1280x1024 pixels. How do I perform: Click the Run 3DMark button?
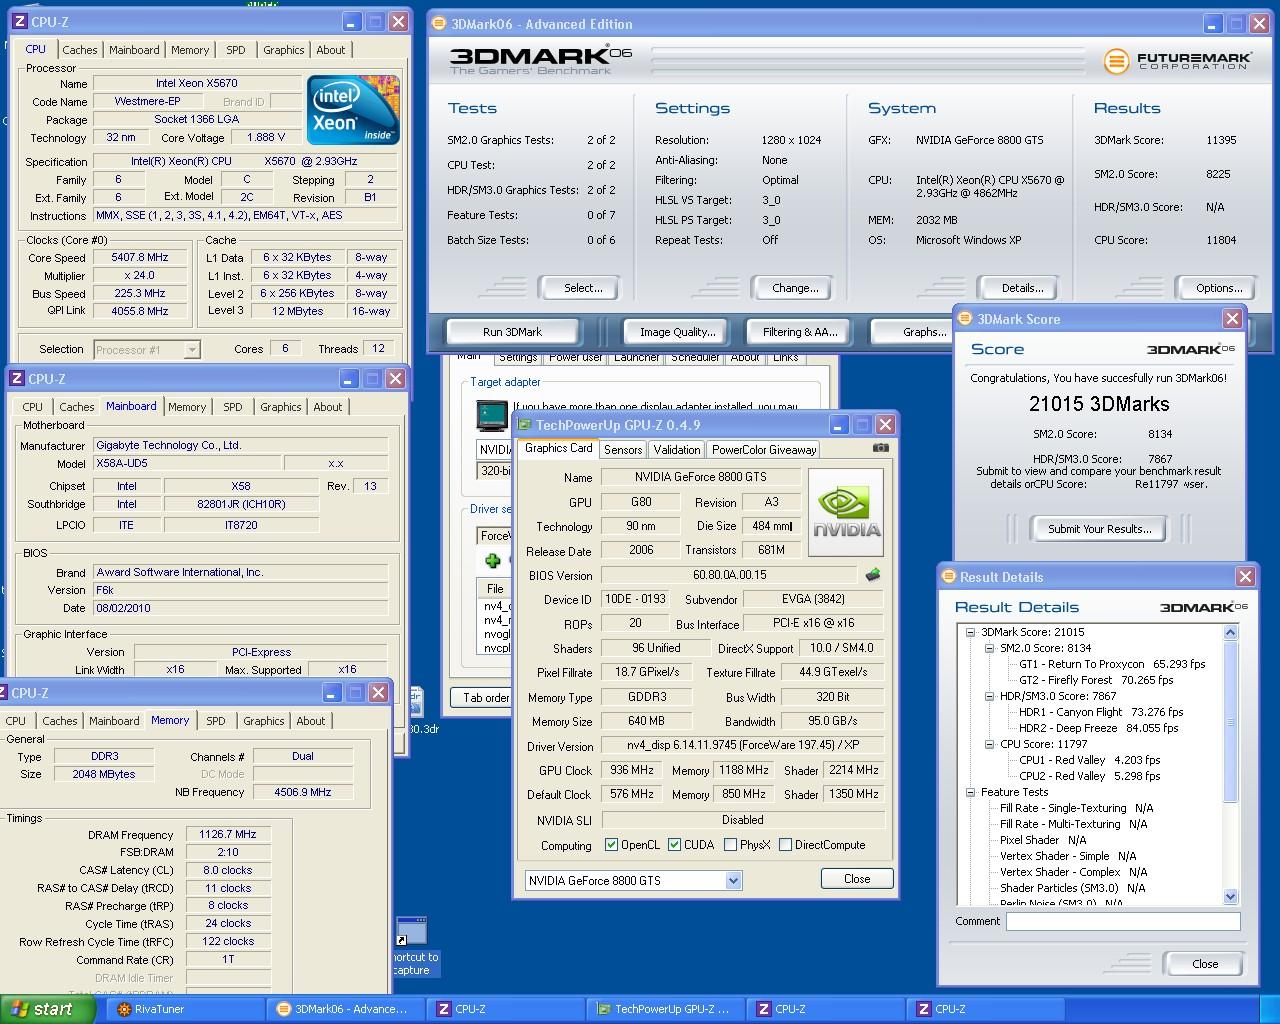(x=512, y=332)
